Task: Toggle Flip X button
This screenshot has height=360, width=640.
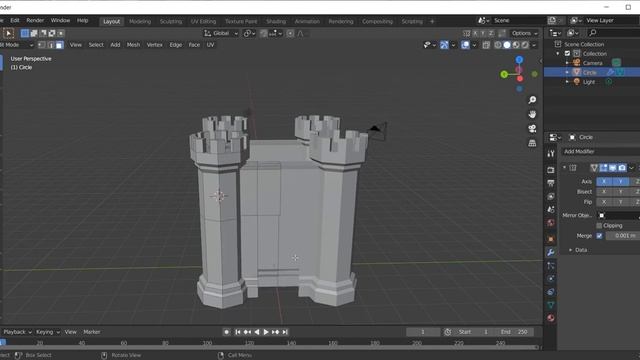Action: (x=604, y=202)
